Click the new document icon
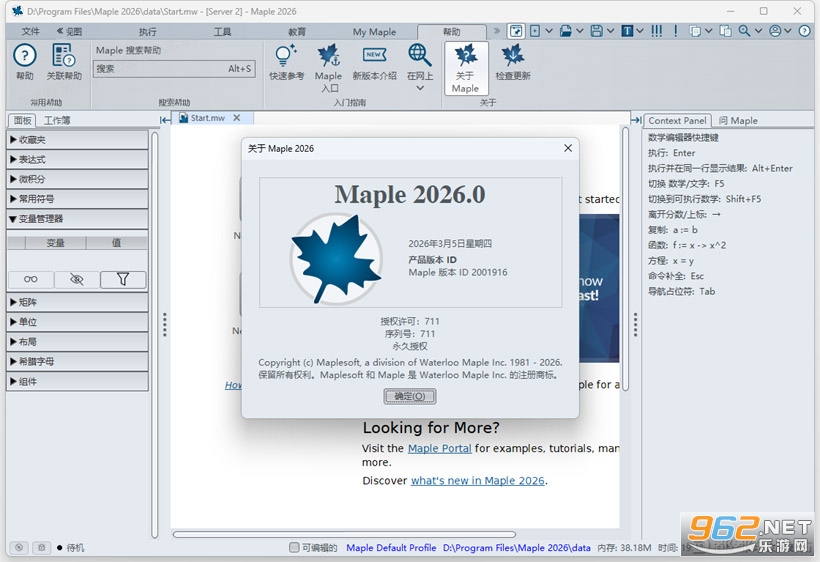820x562 pixels. [x=534, y=31]
